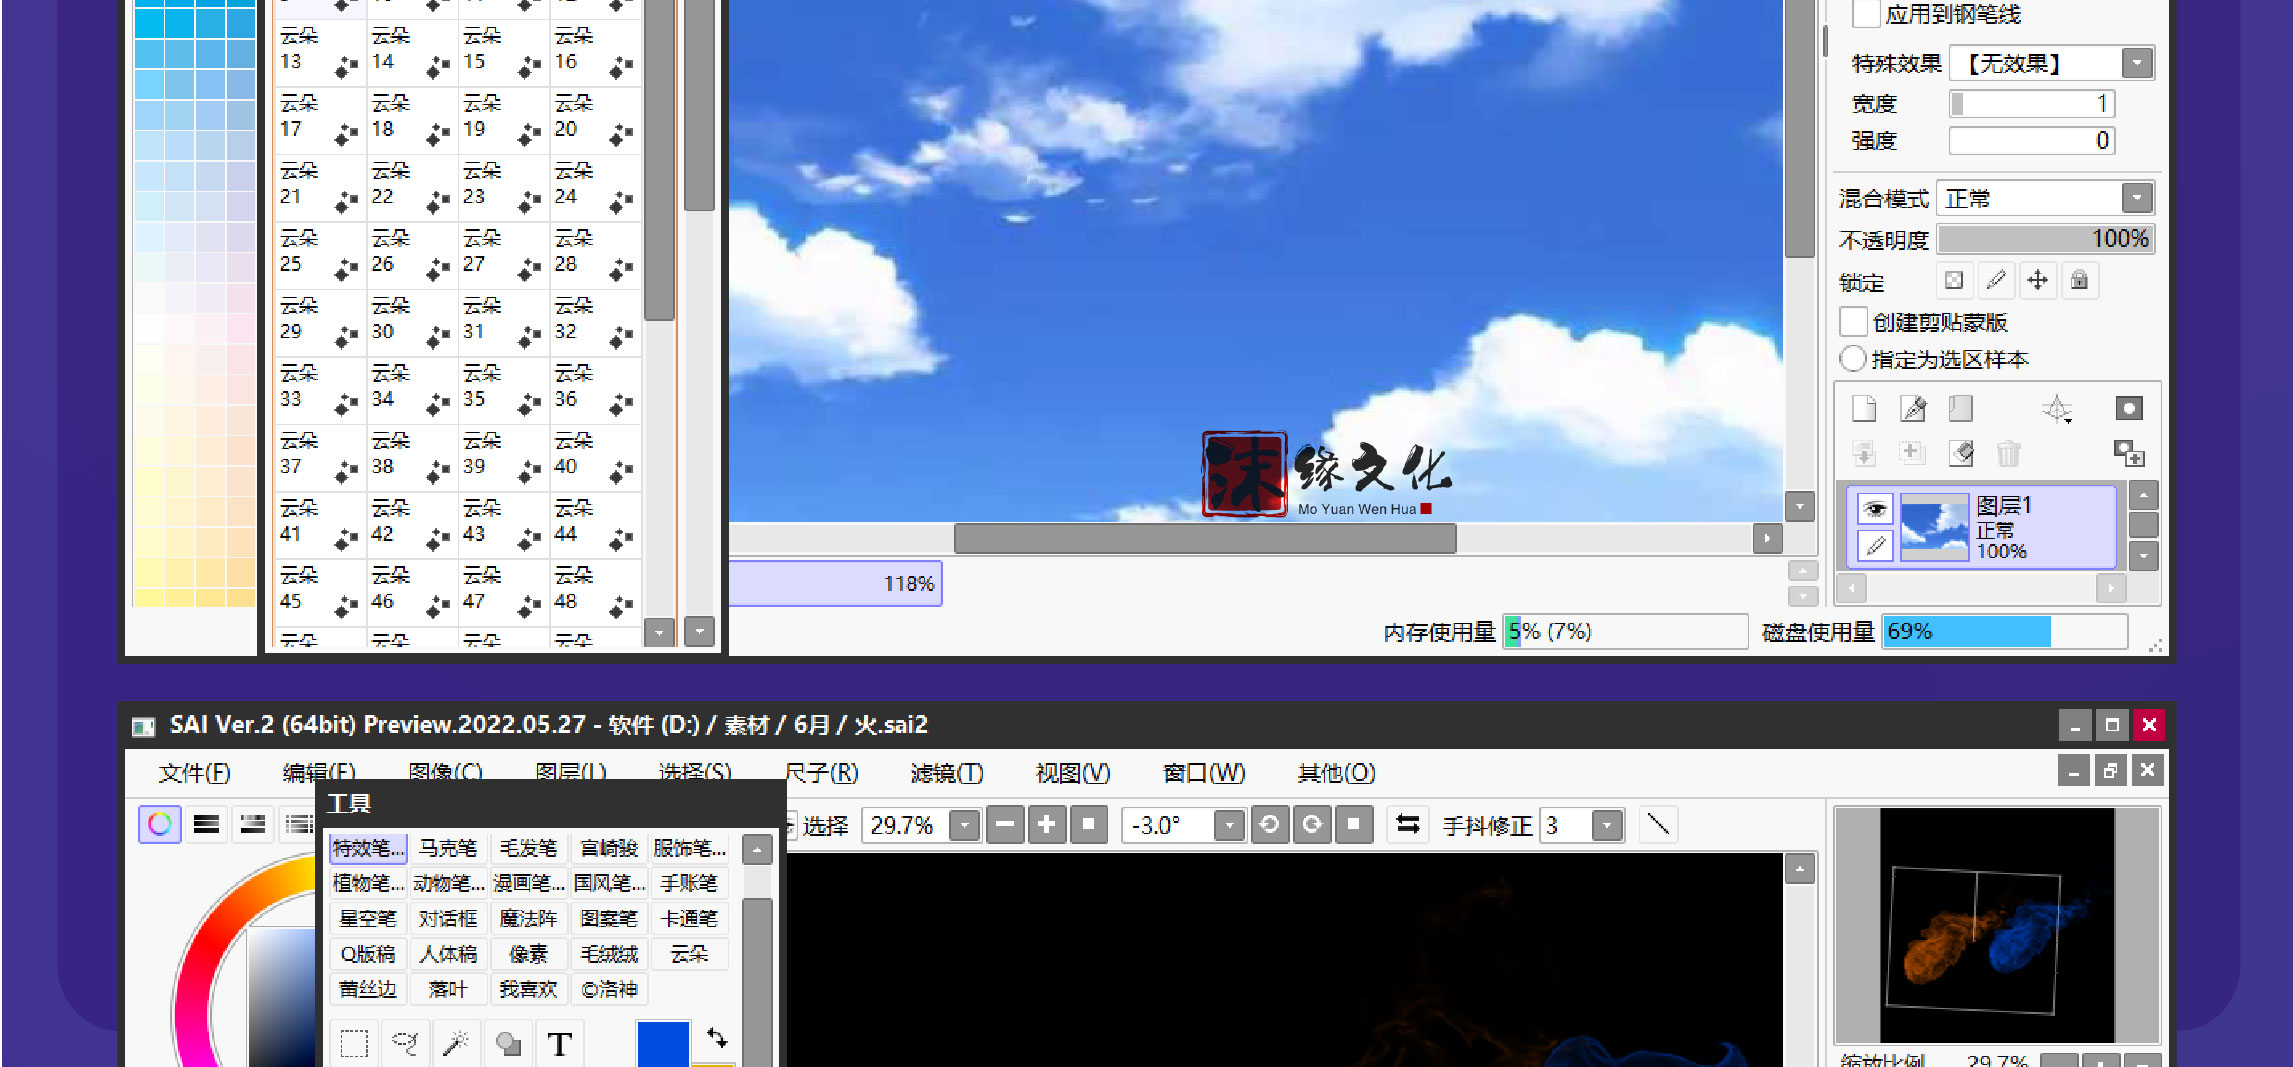
Task: Toggle the lock all padlock icon
Action: point(2079,281)
